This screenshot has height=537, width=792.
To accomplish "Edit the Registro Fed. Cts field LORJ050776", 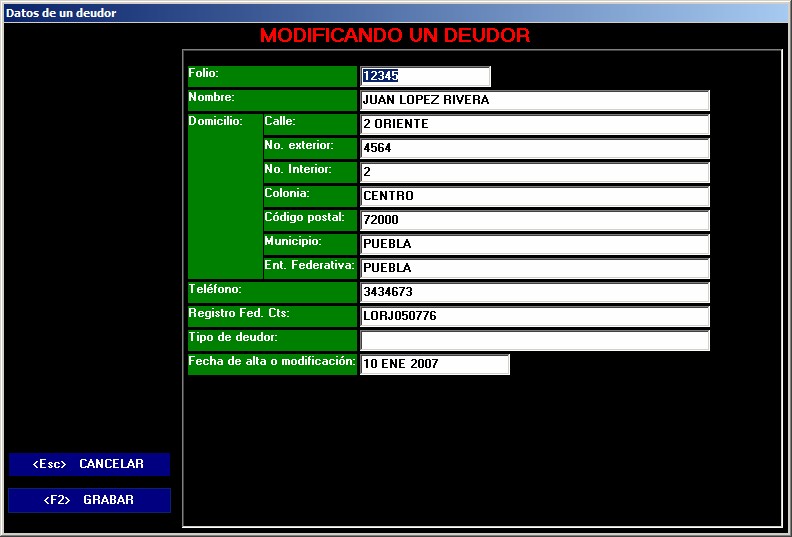I will [535, 316].
